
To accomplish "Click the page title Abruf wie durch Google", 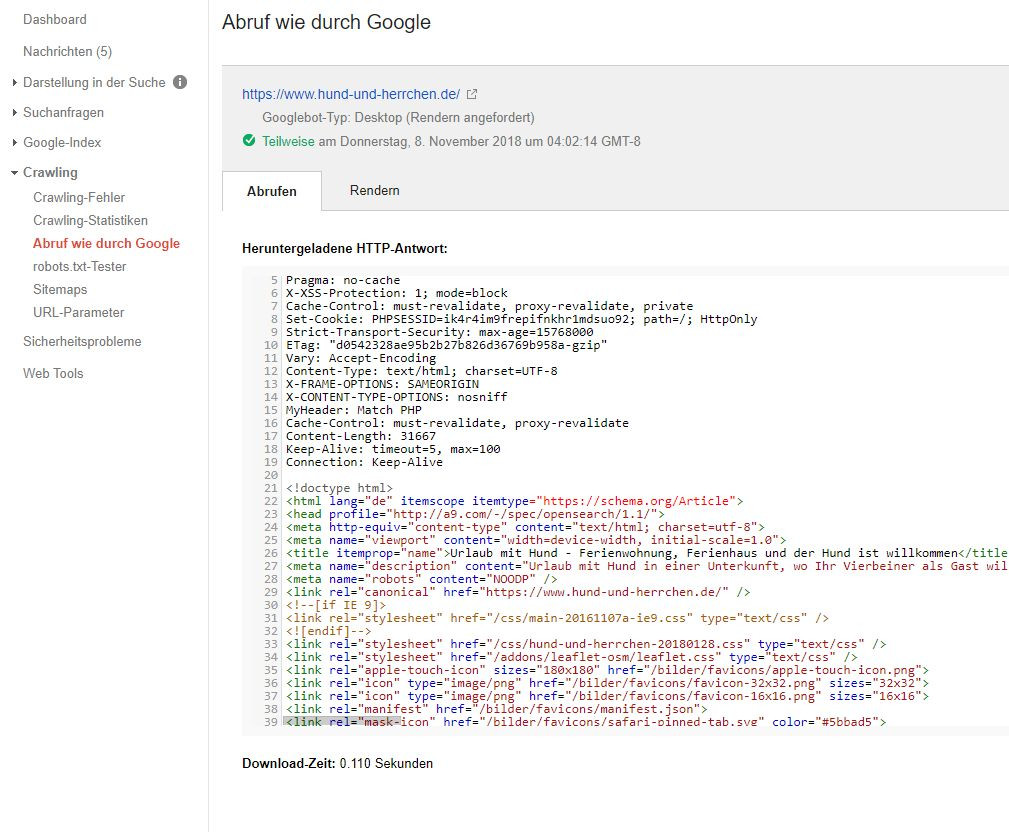I will click(x=326, y=23).
